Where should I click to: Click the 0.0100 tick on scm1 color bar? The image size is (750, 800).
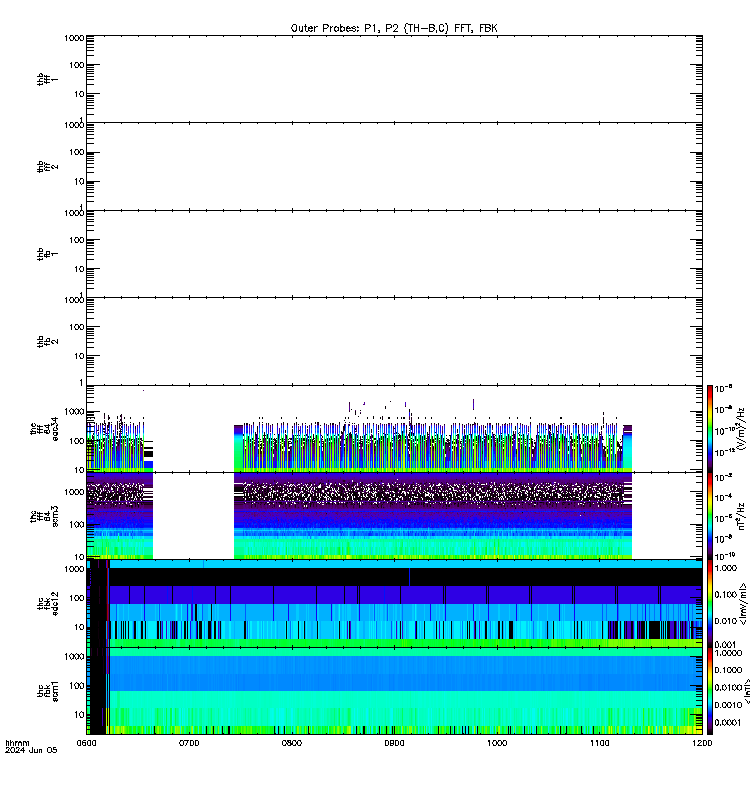pyautogui.click(x=728, y=687)
